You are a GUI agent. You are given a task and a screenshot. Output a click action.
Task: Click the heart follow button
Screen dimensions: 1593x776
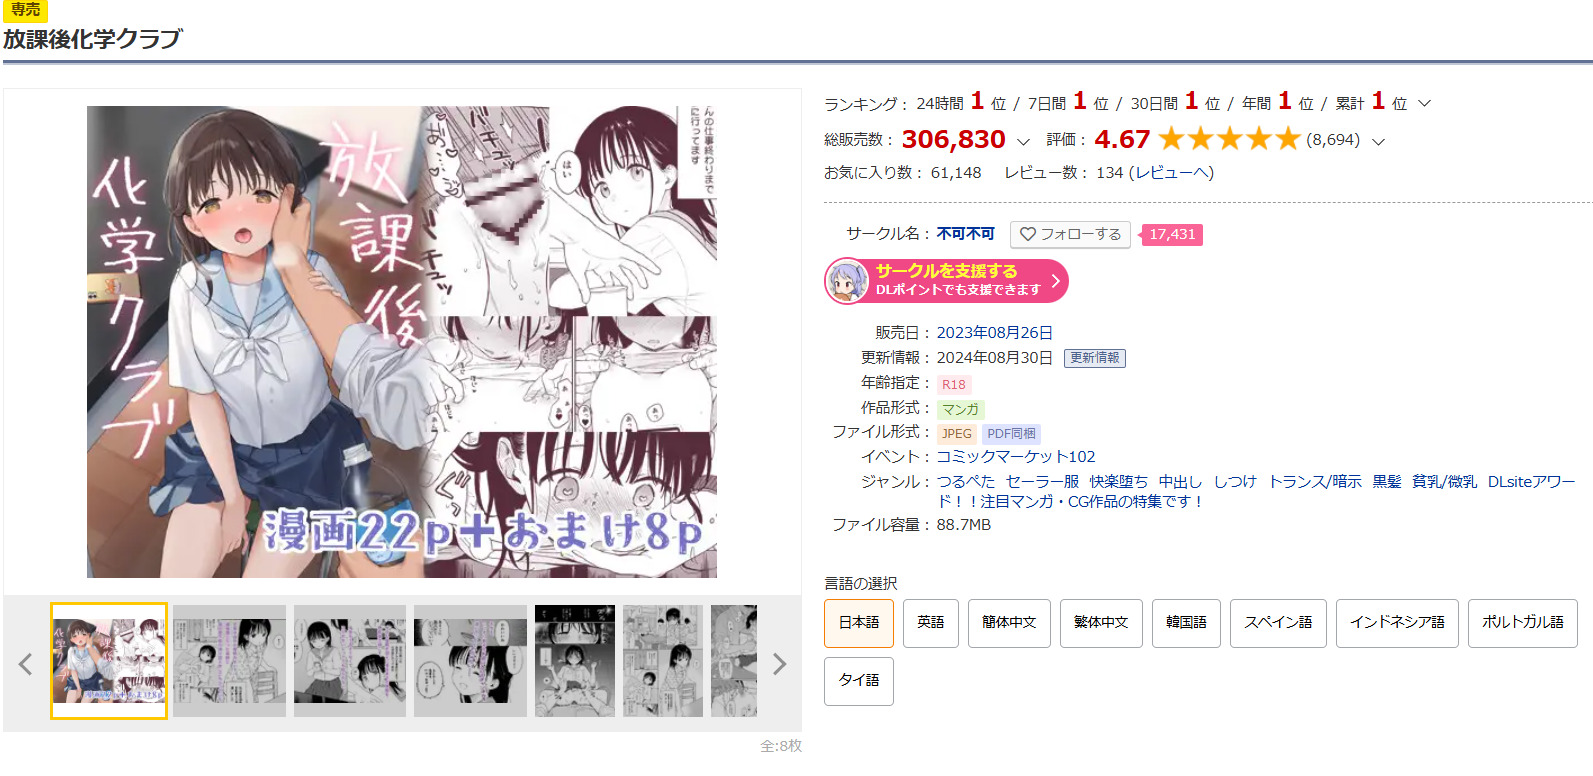(x=1070, y=234)
